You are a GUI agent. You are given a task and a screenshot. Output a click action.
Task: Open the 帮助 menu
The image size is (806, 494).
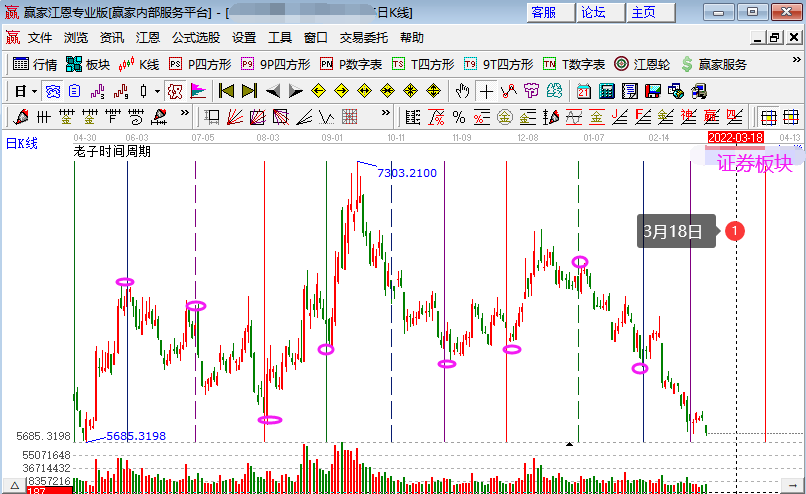(412, 38)
